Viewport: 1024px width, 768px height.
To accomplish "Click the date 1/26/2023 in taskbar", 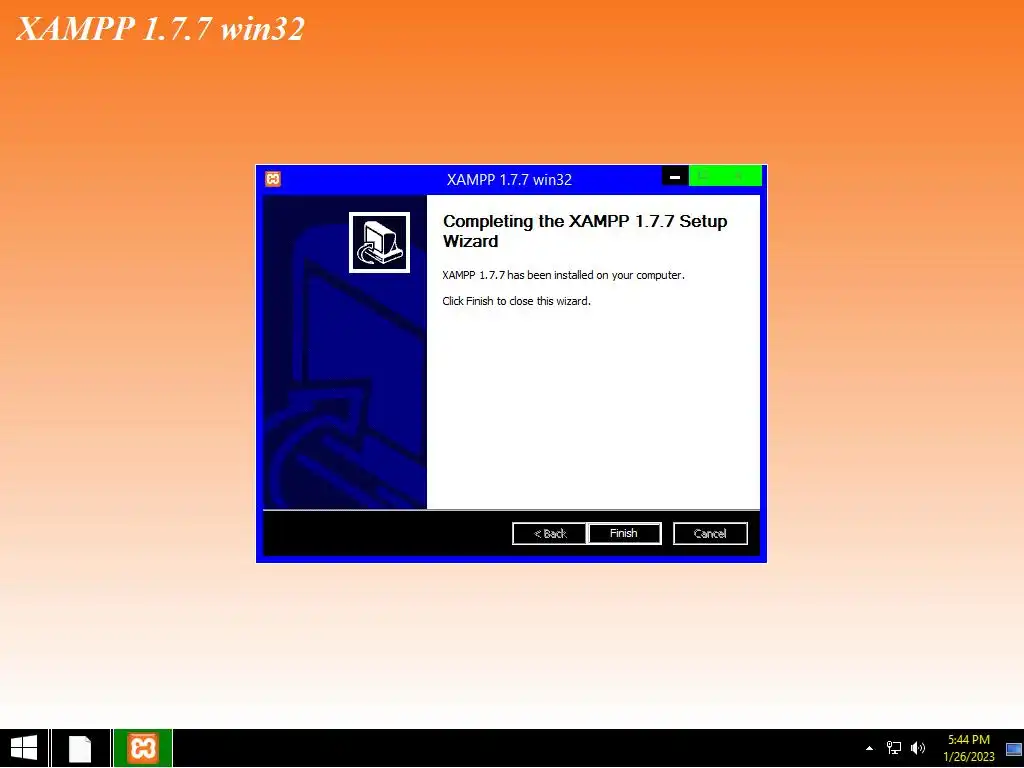I will [x=968, y=757].
